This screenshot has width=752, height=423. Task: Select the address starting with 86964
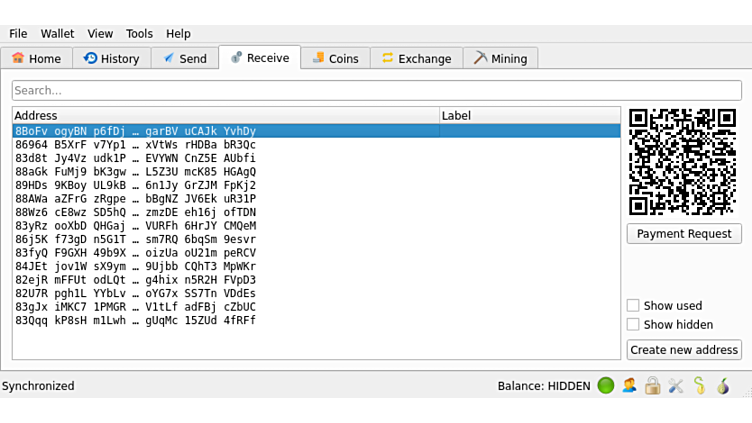135,145
